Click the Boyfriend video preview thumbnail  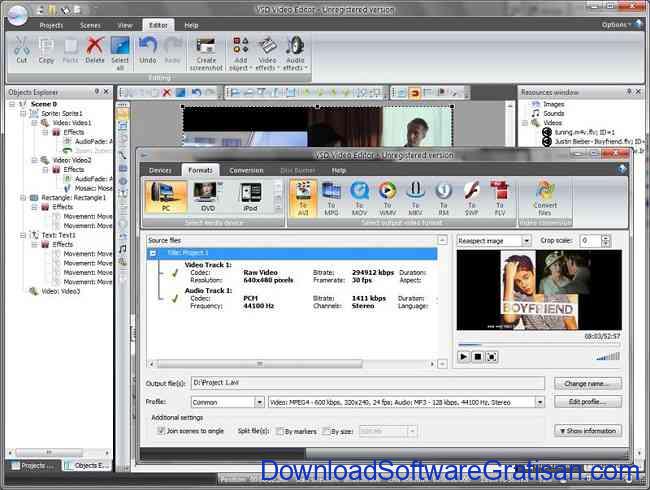[539, 290]
